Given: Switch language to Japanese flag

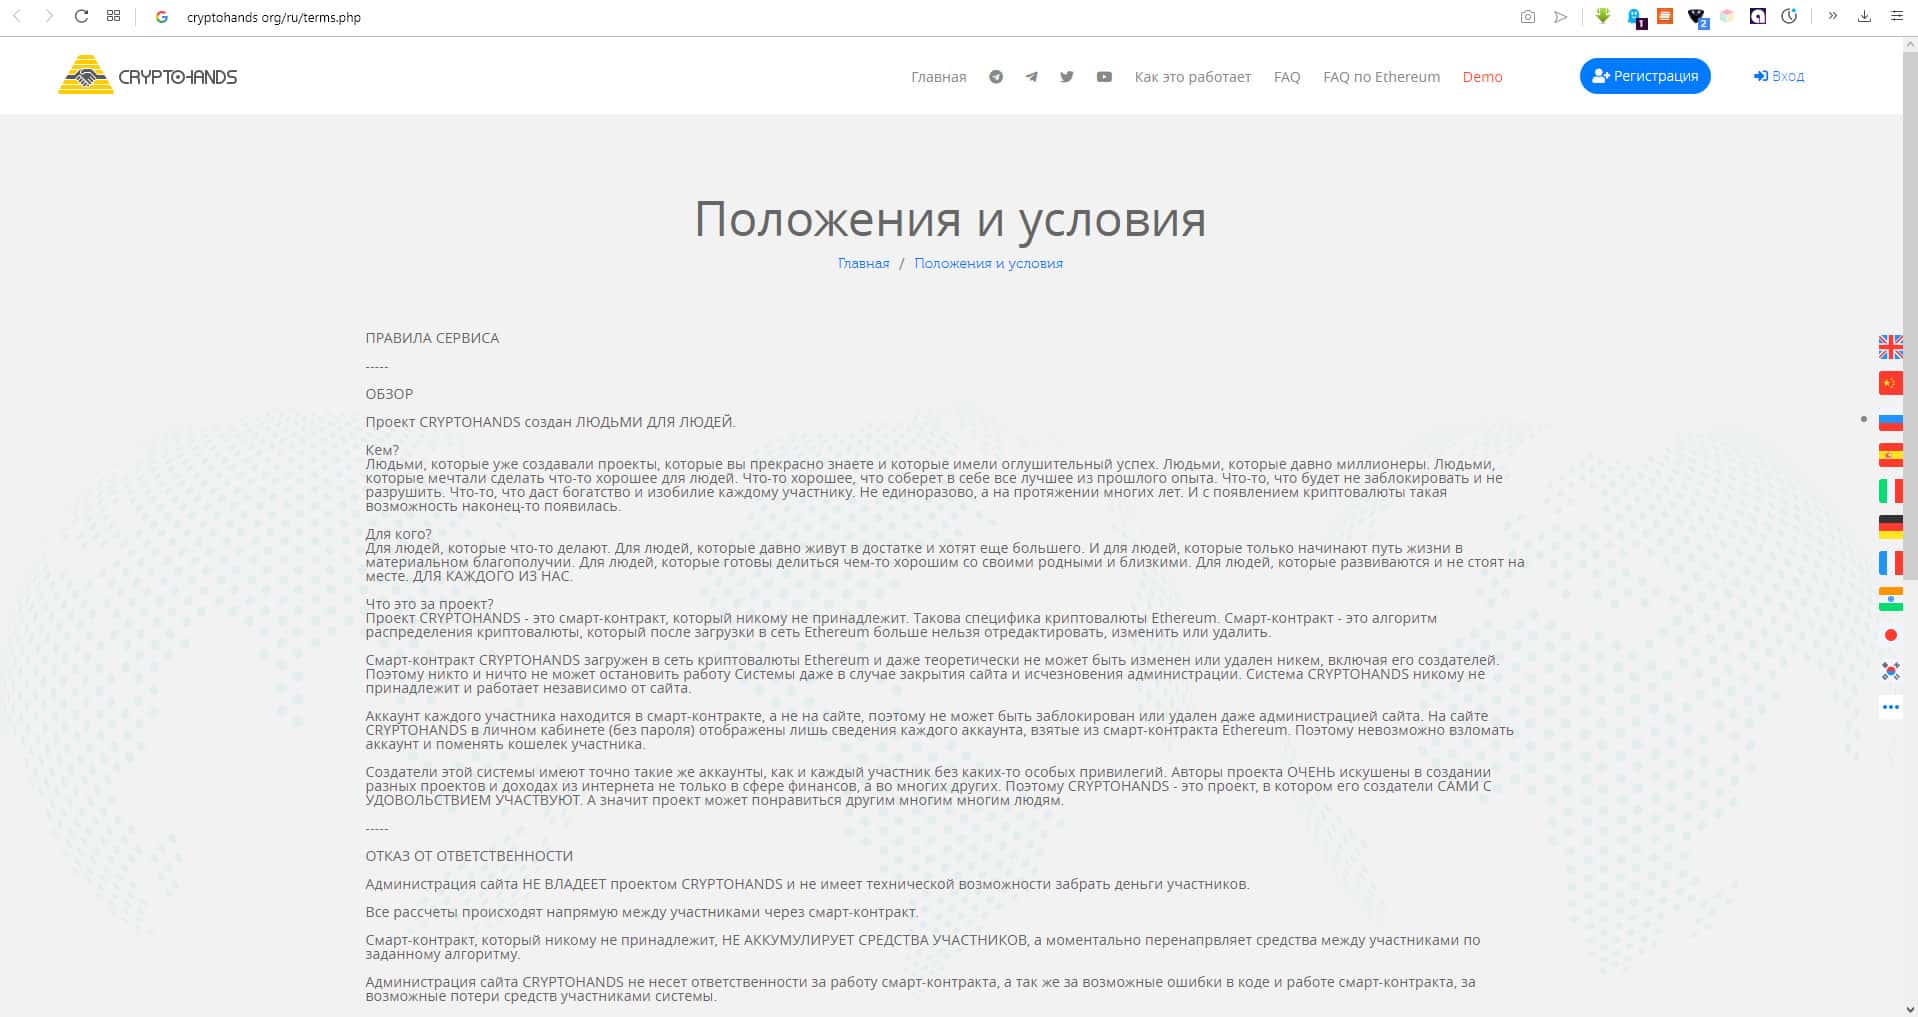Looking at the screenshot, I should click(1890, 635).
